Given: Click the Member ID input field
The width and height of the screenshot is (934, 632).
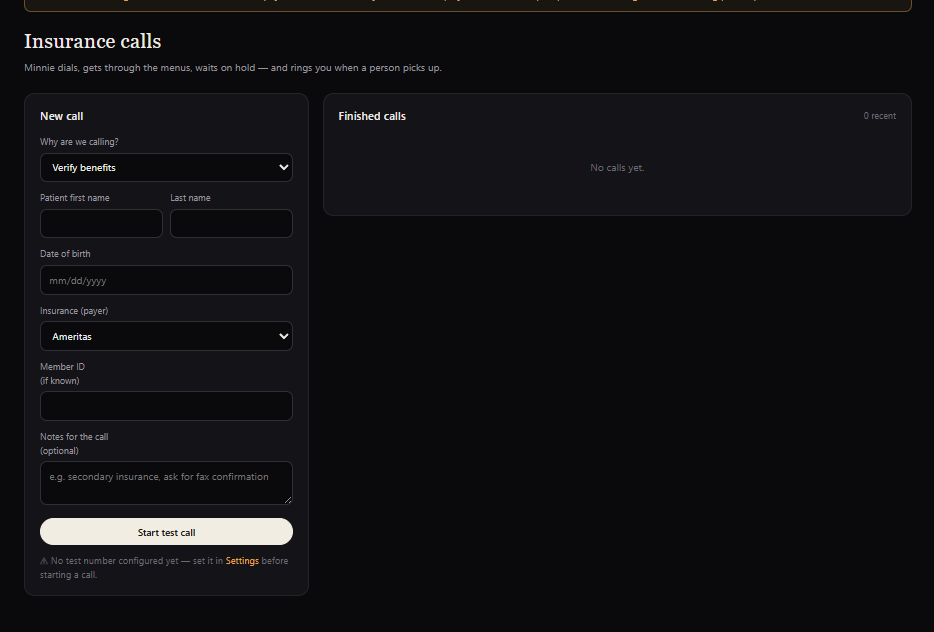Looking at the screenshot, I should (x=166, y=406).
